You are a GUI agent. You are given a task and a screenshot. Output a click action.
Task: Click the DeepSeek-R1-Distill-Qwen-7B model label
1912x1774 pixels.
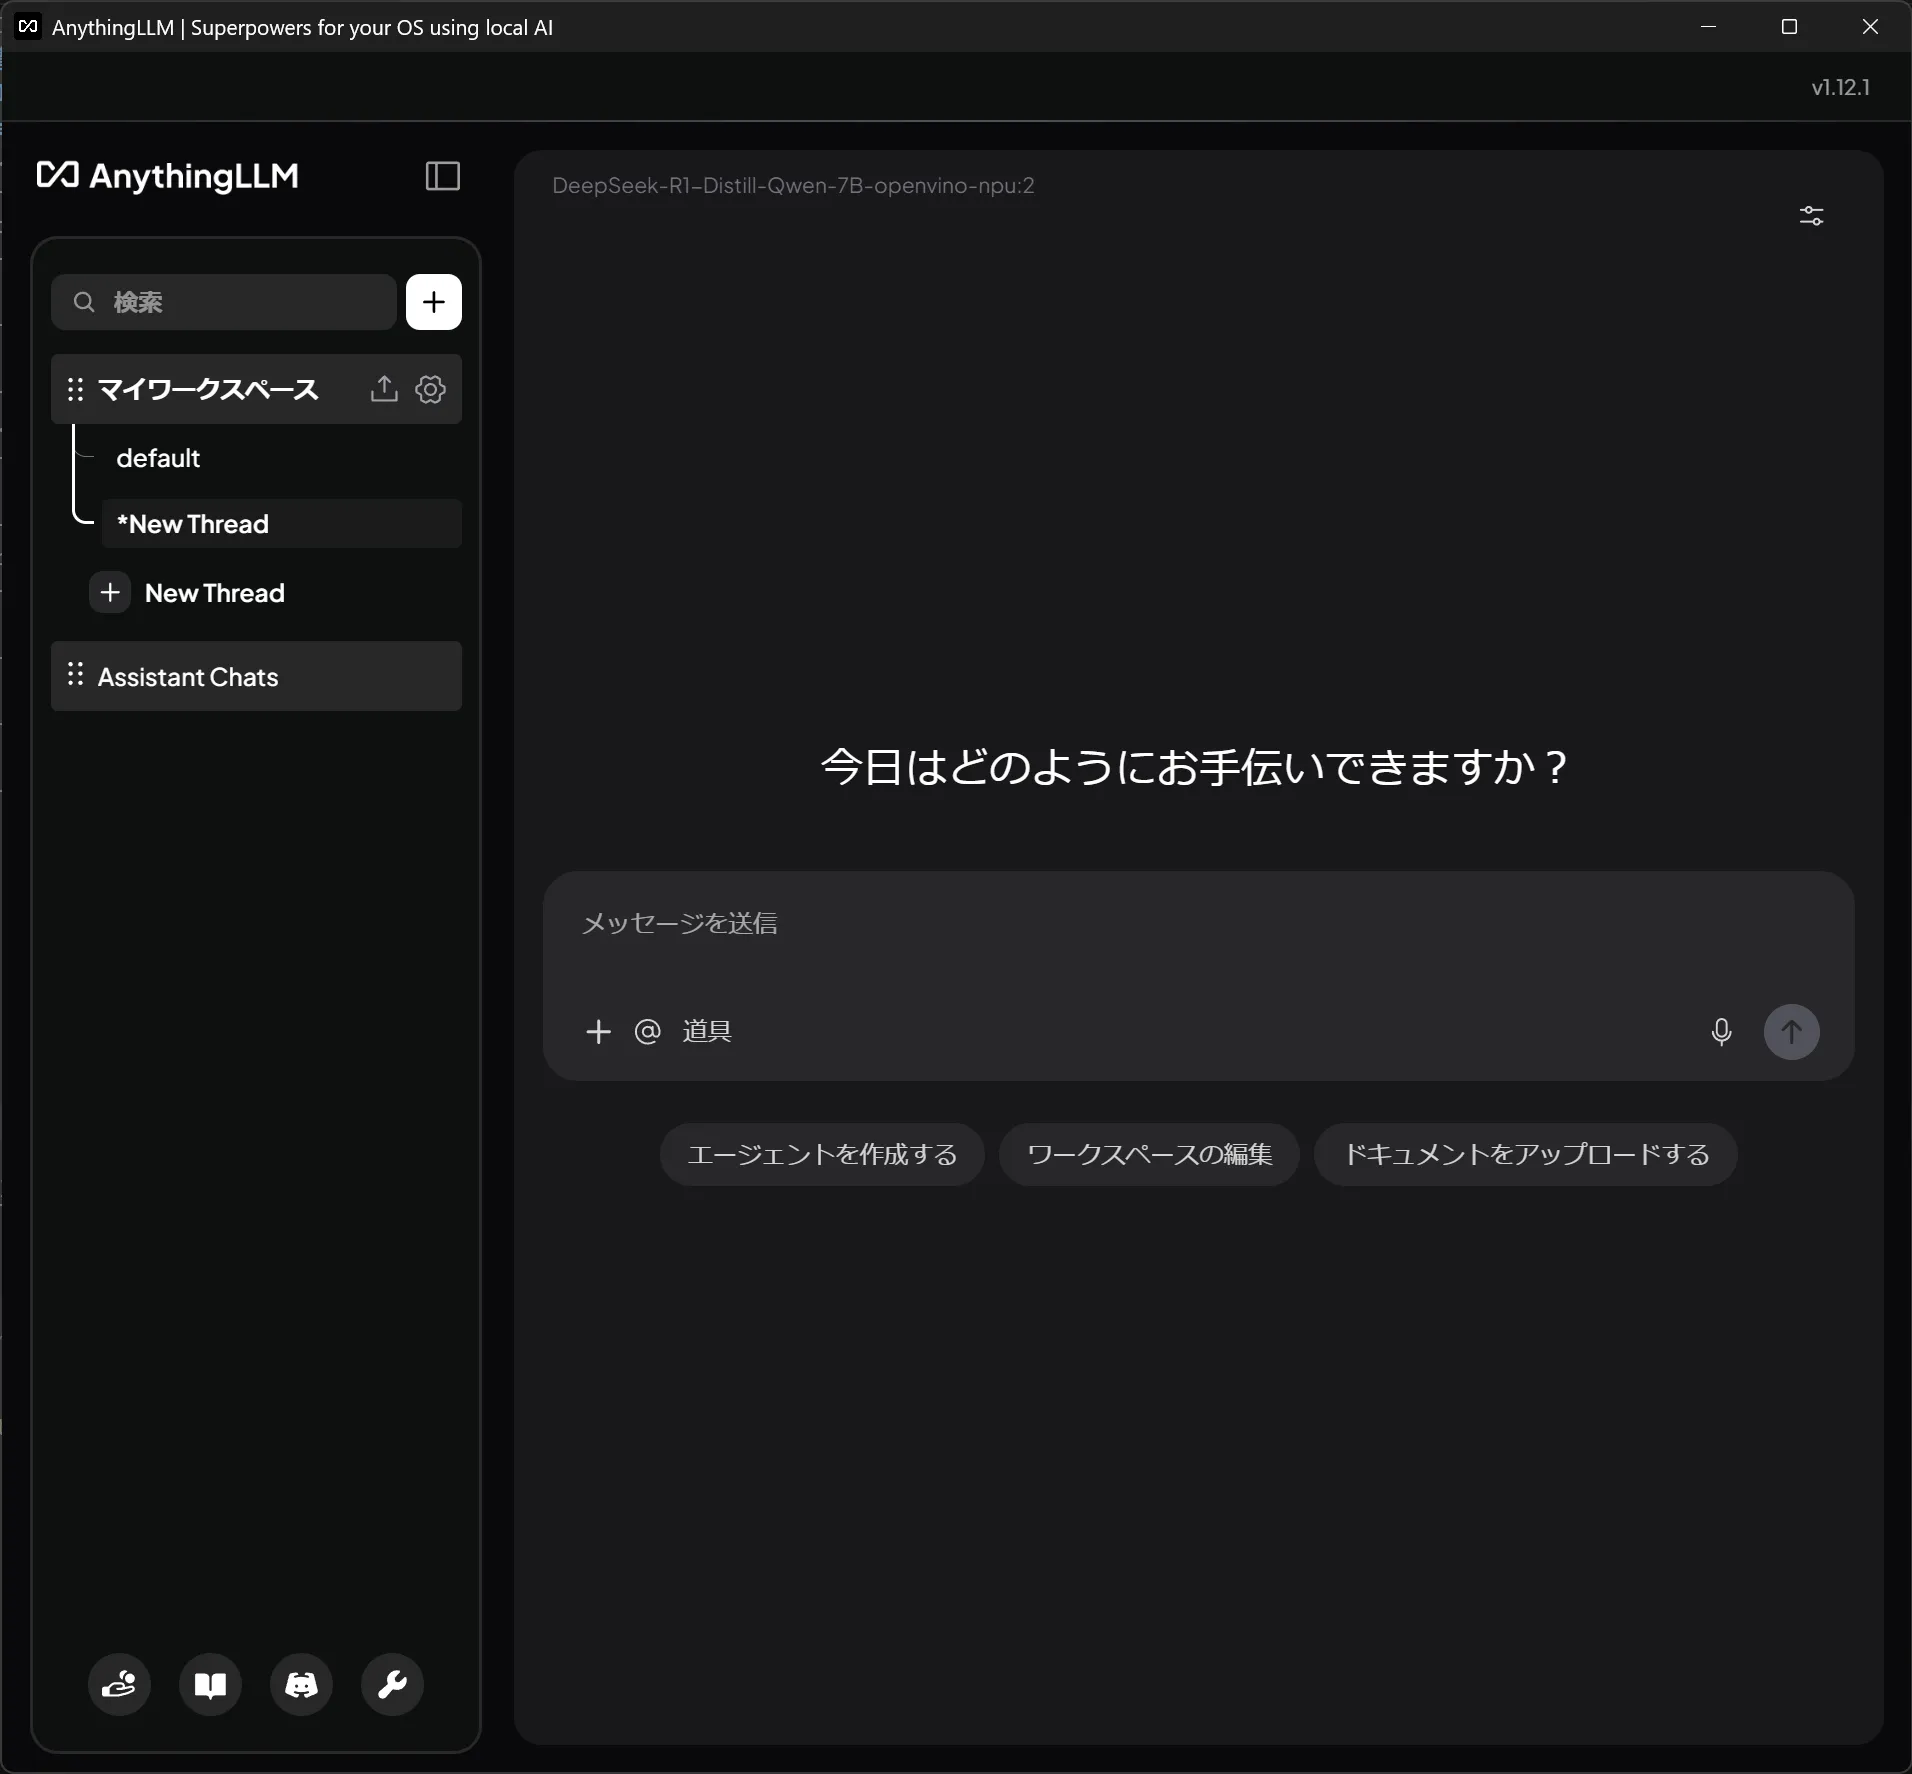click(x=793, y=185)
